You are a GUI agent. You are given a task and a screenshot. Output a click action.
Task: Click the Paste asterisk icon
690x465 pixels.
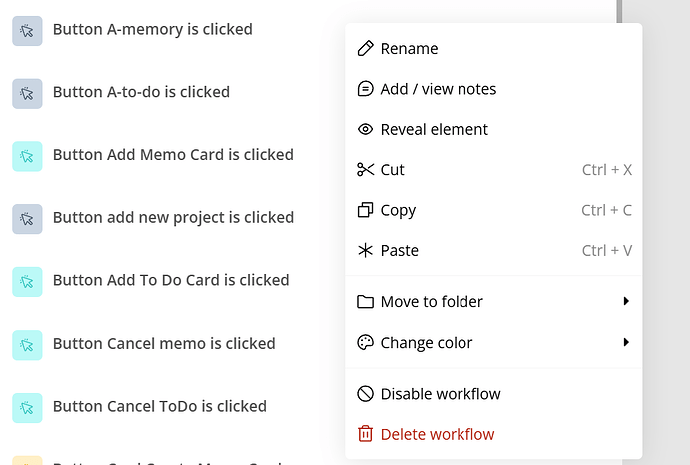pos(365,250)
